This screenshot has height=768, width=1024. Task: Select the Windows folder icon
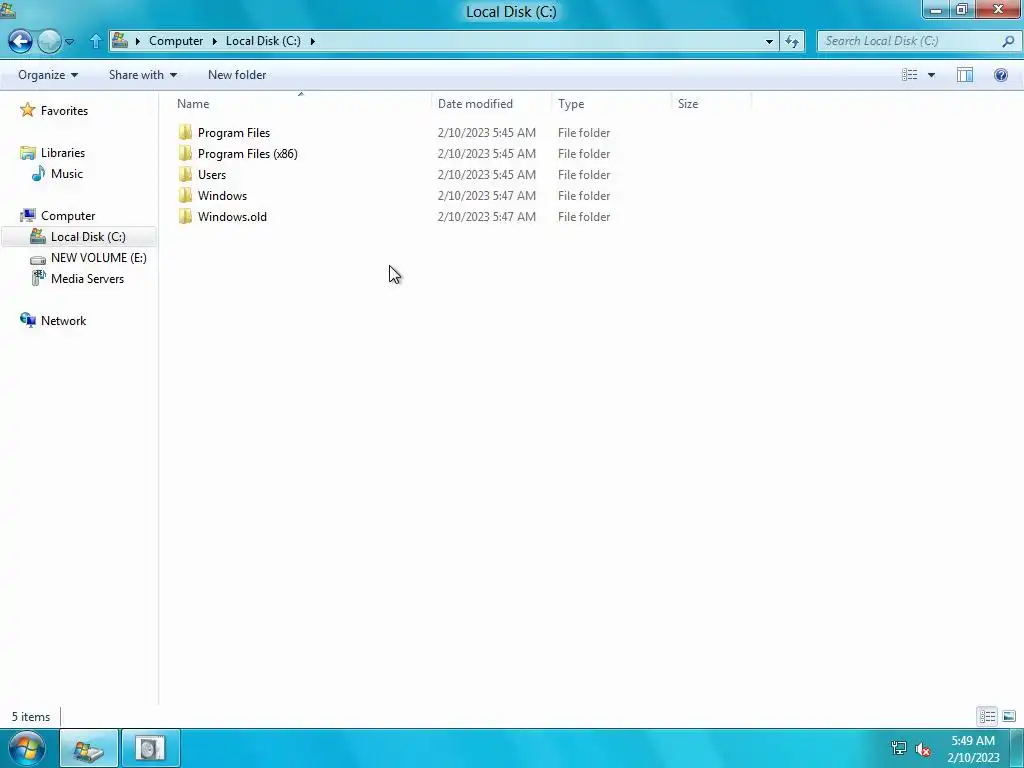pos(185,195)
